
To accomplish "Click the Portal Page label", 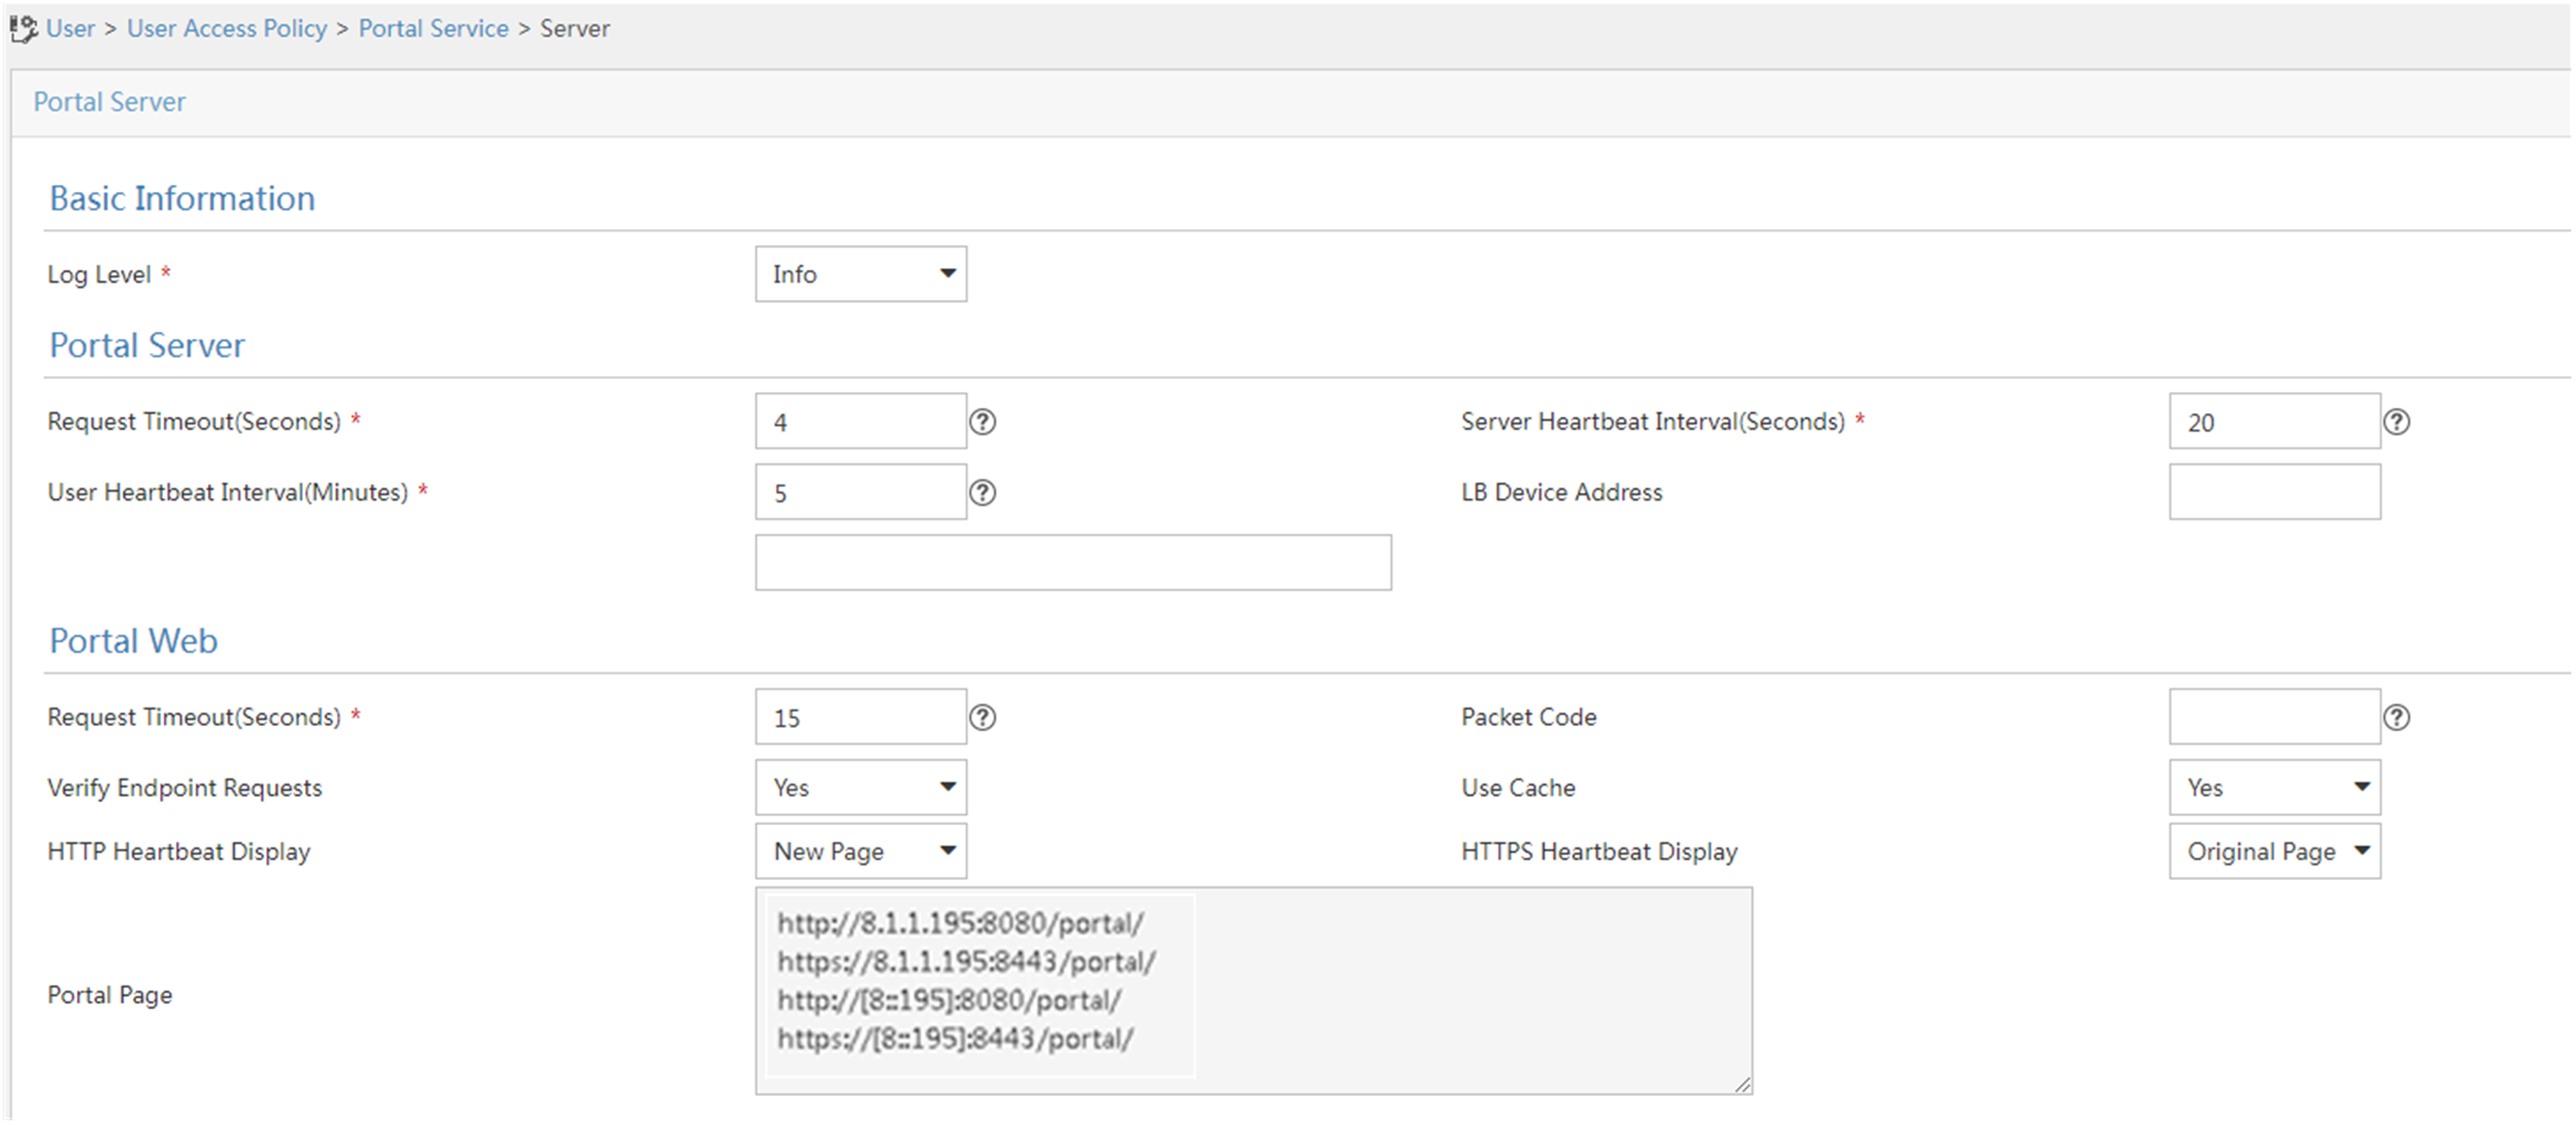I will (110, 996).
